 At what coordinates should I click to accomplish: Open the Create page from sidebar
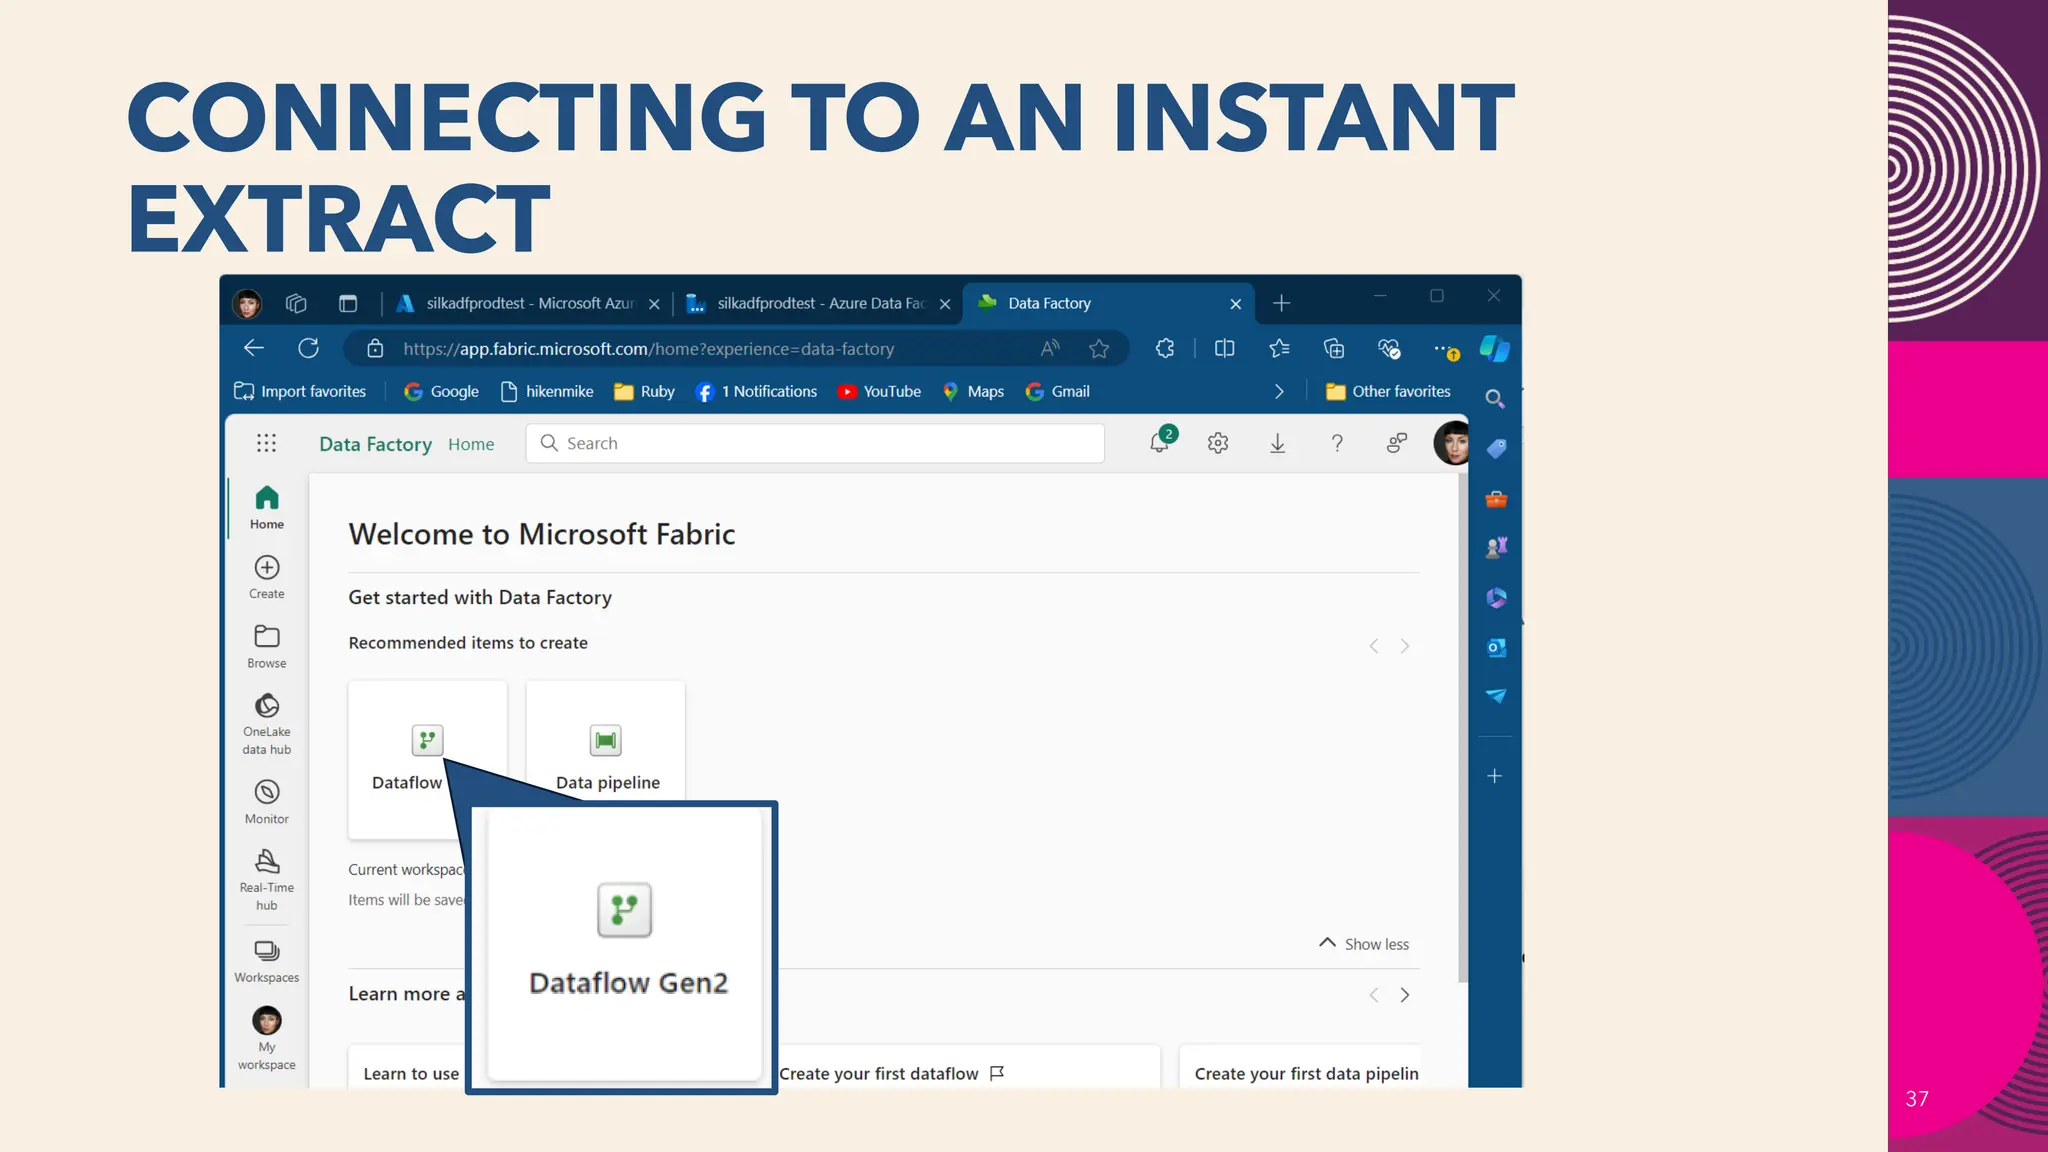(267, 577)
